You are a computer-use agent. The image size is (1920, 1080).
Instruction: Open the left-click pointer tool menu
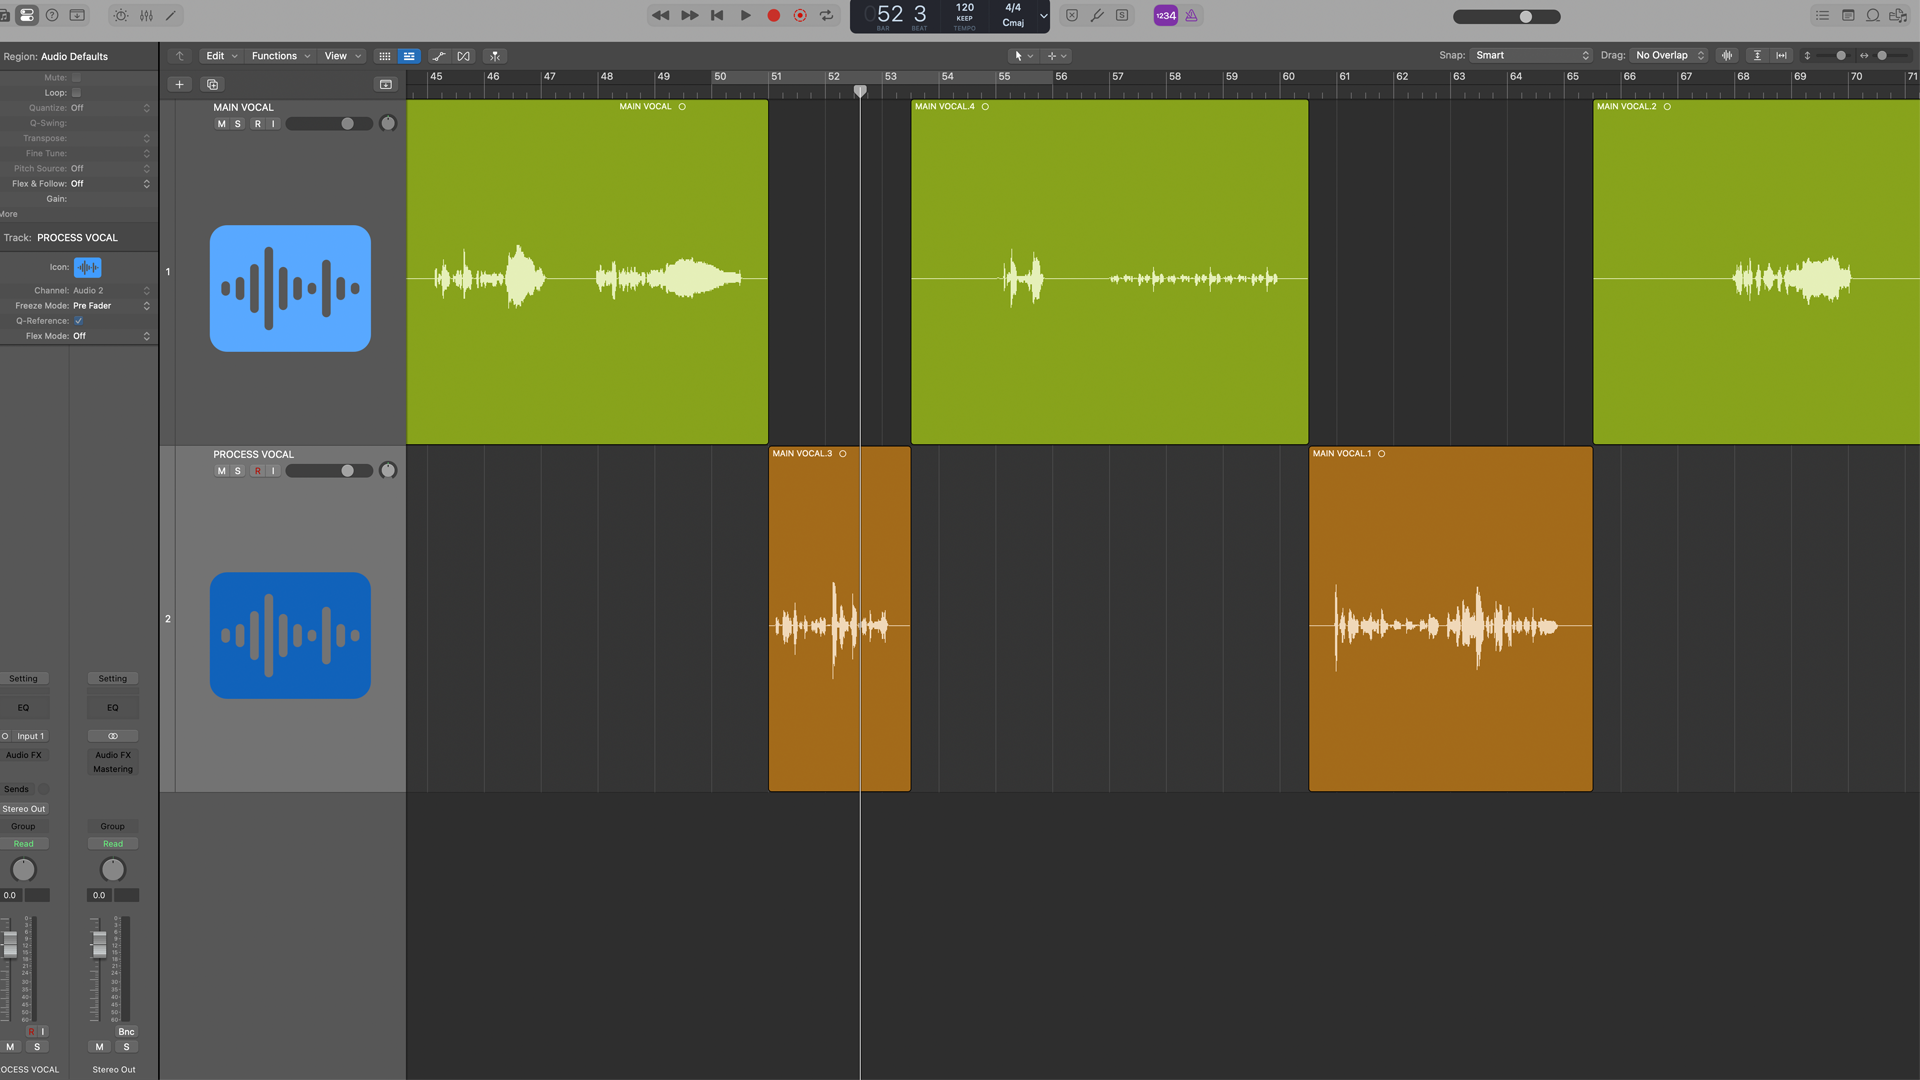(1024, 56)
